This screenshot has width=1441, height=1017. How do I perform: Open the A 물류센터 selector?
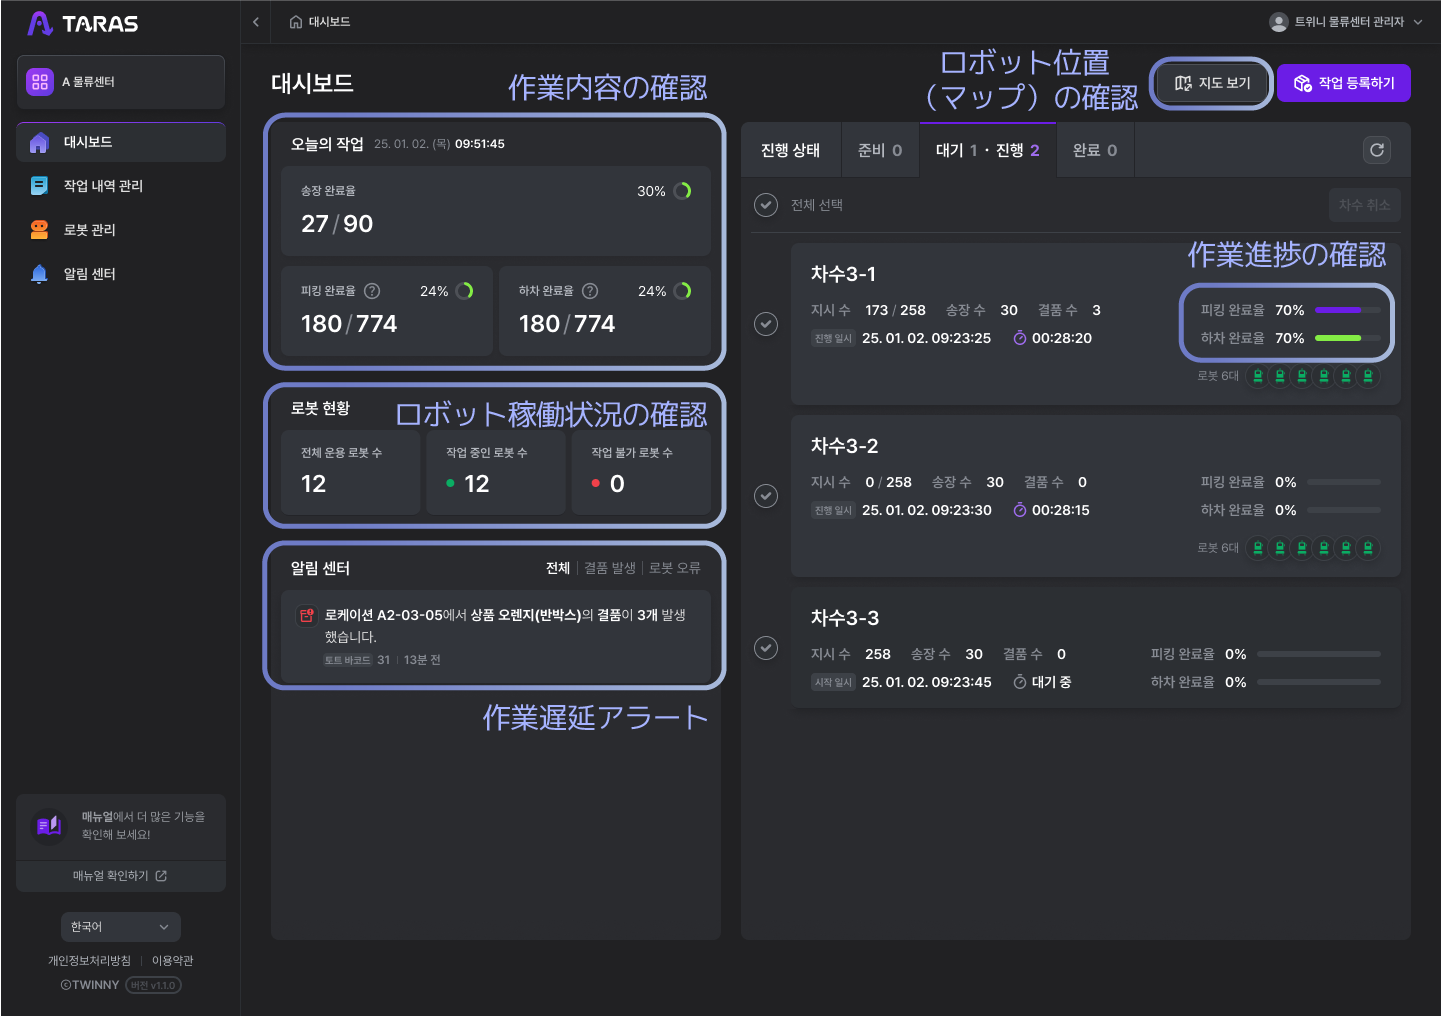point(121,82)
